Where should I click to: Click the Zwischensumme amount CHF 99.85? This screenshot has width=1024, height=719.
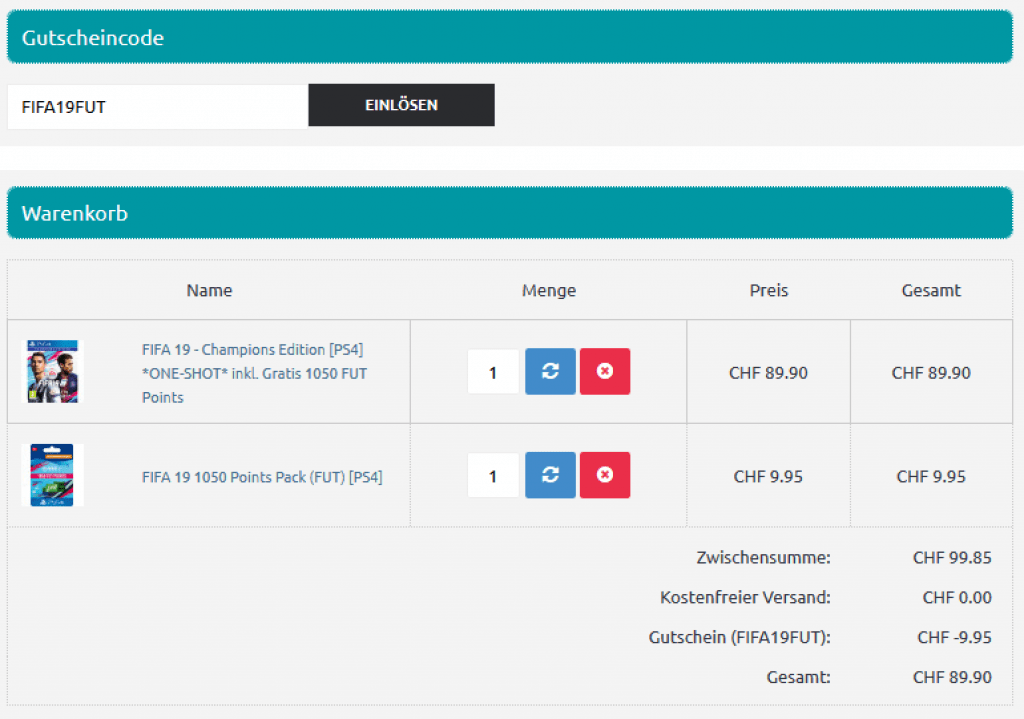(x=952, y=558)
